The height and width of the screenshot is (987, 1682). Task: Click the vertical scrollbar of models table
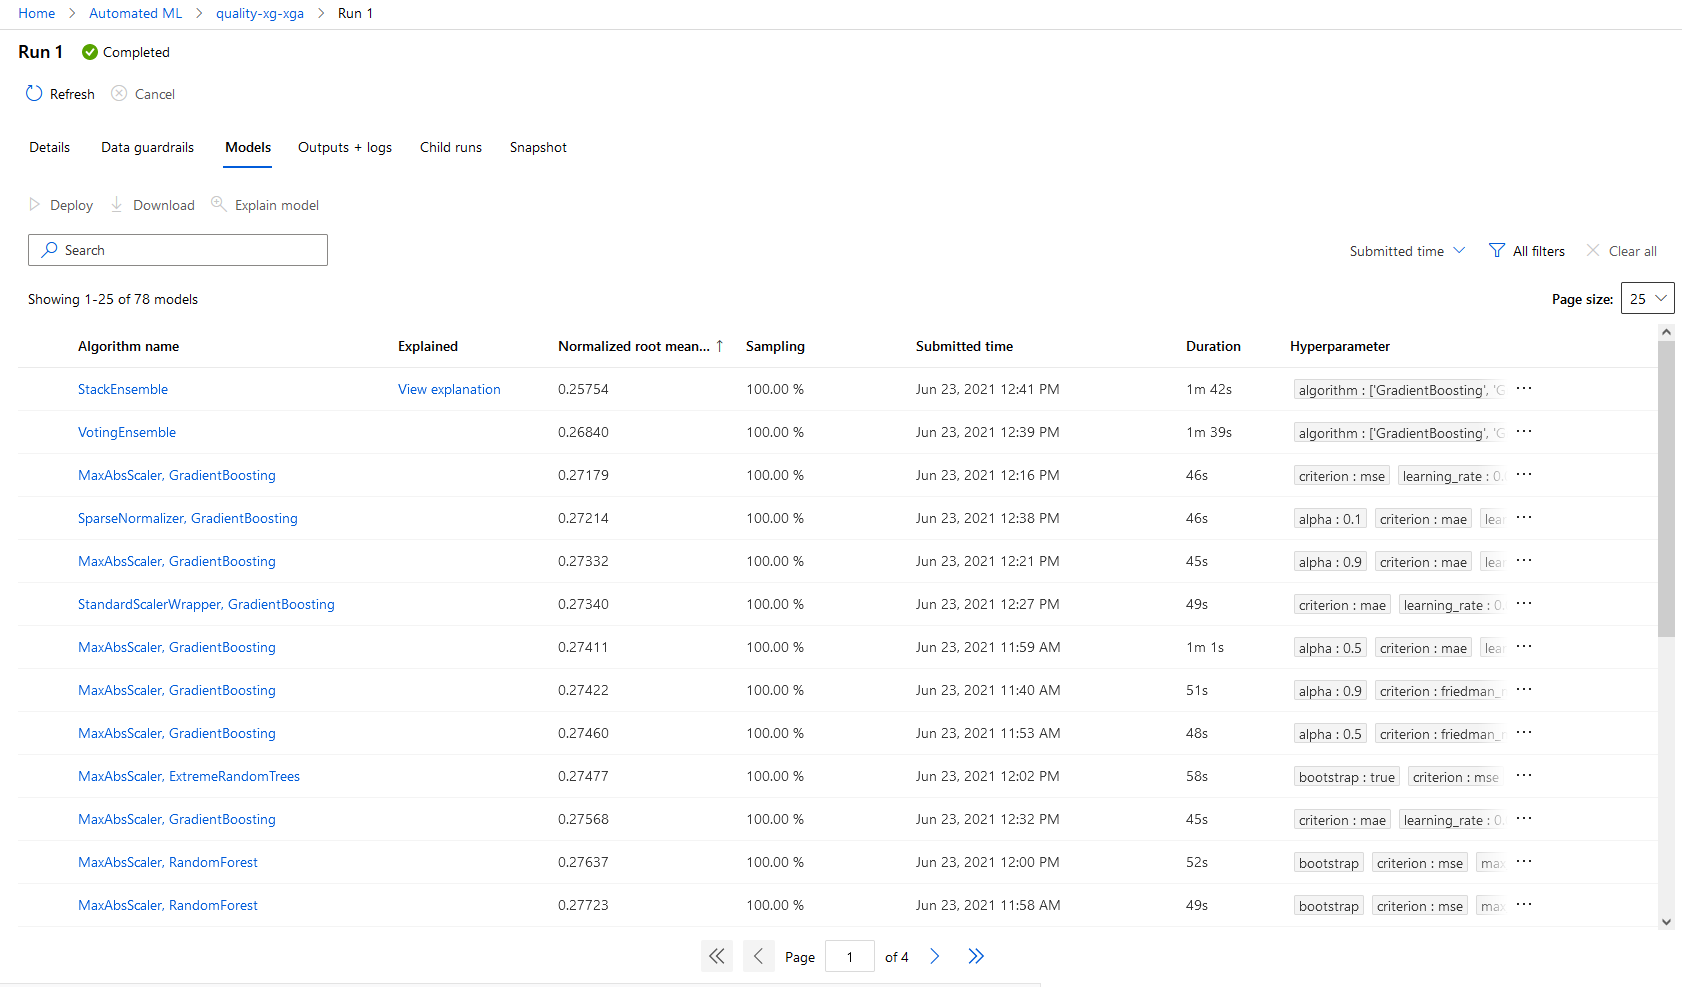pyautogui.click(x=1665, y=490)
